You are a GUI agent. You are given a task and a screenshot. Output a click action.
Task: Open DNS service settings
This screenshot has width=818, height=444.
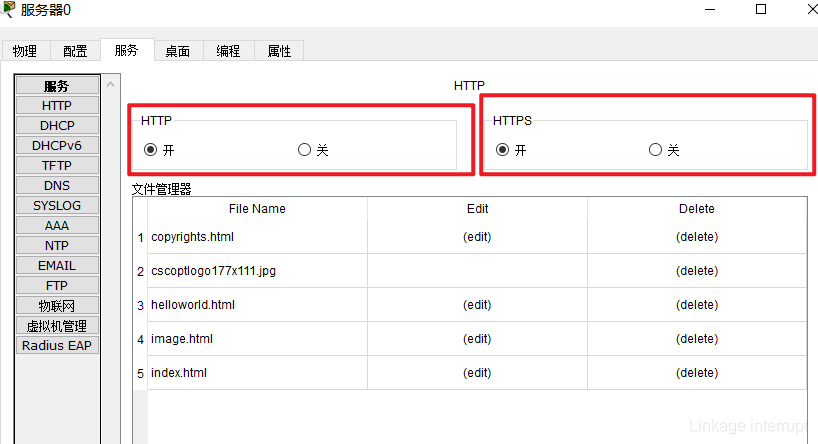[57, 186]
